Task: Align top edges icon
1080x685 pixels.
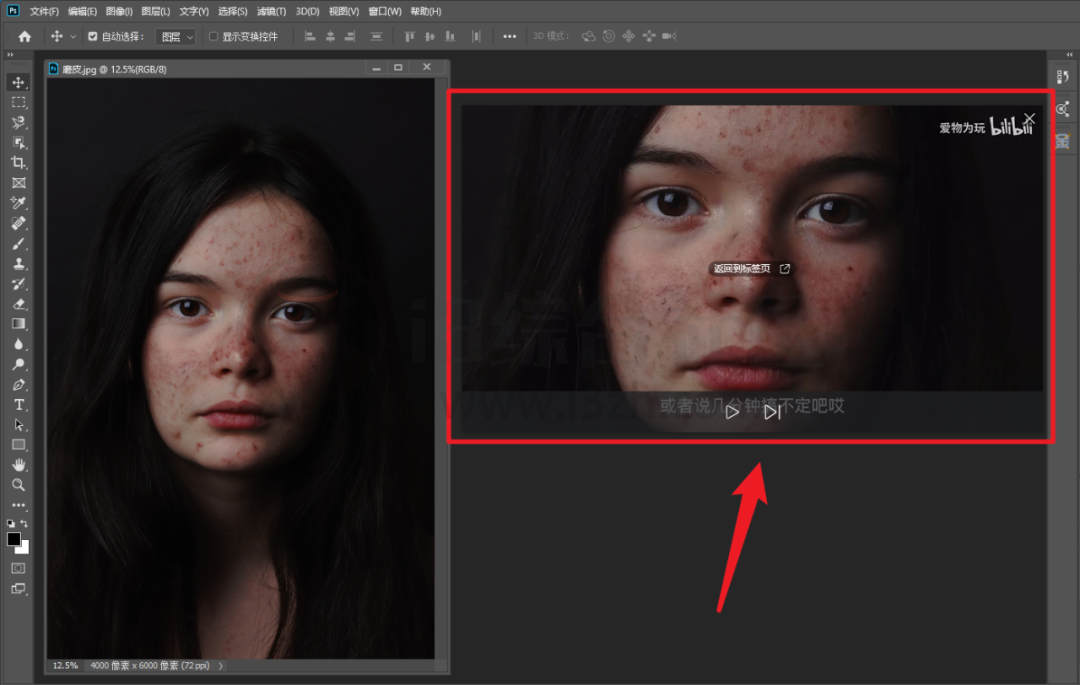Action: coord(410,36)
